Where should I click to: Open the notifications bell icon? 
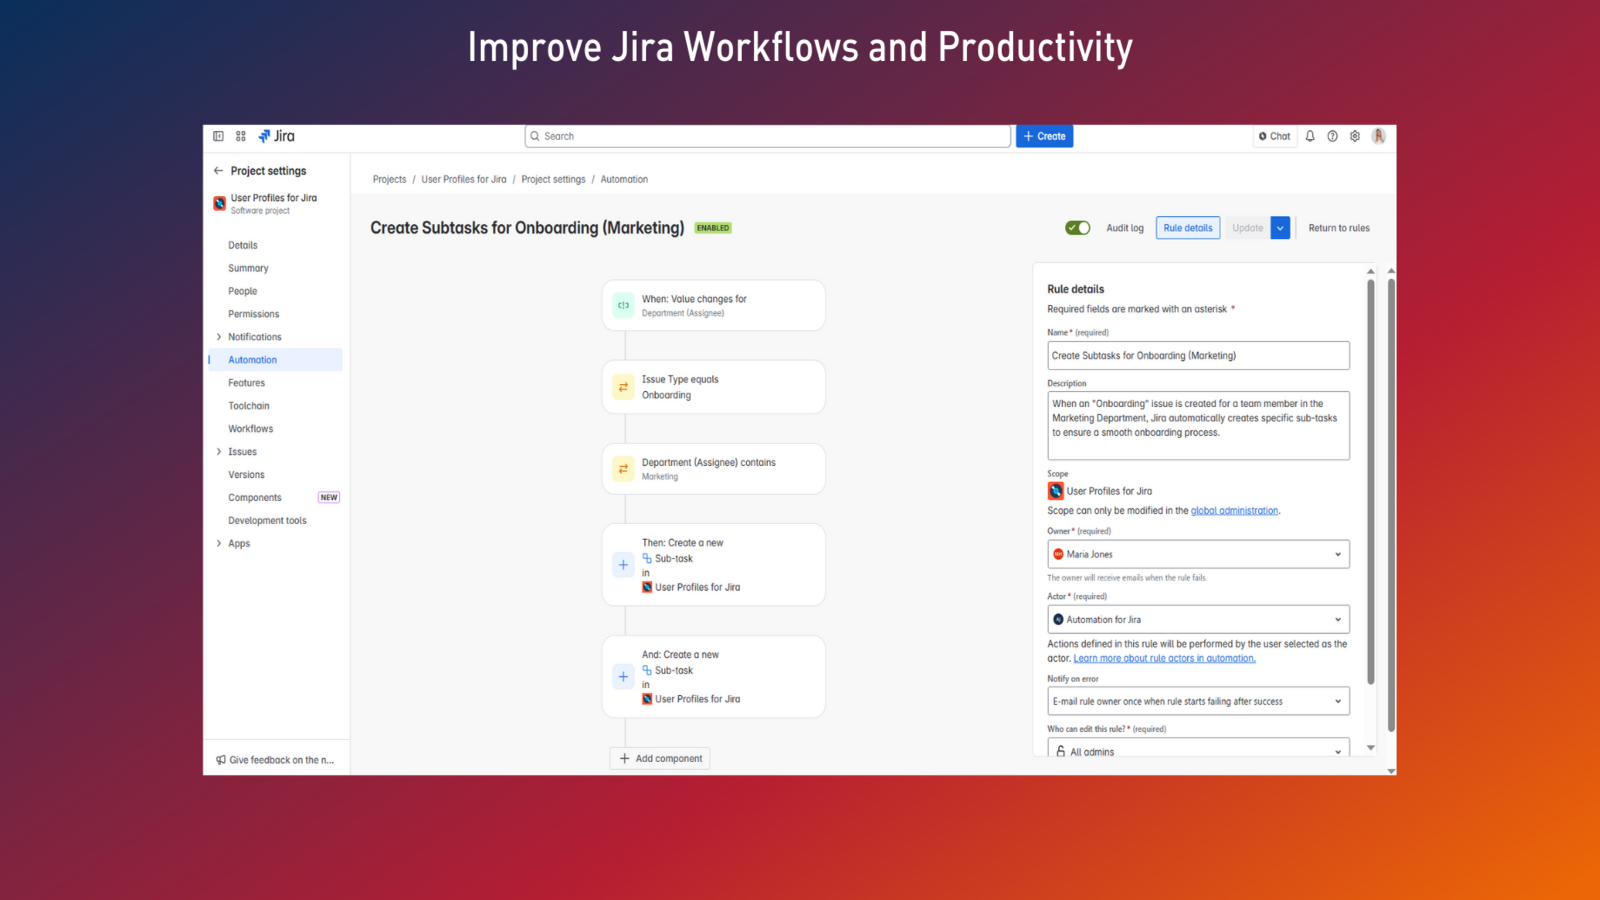(x=1310, y=136)
